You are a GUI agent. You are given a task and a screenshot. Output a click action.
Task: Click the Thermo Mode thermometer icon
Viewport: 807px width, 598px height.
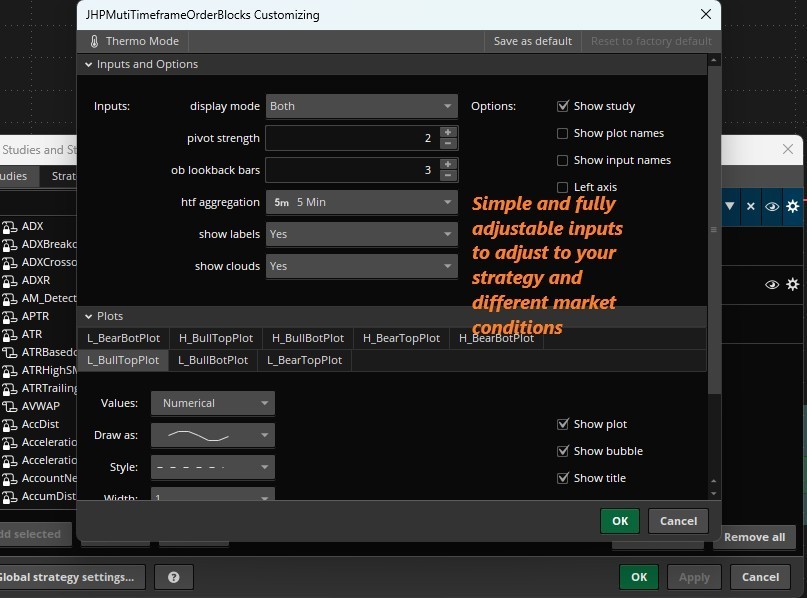click(x=95, y=41)
